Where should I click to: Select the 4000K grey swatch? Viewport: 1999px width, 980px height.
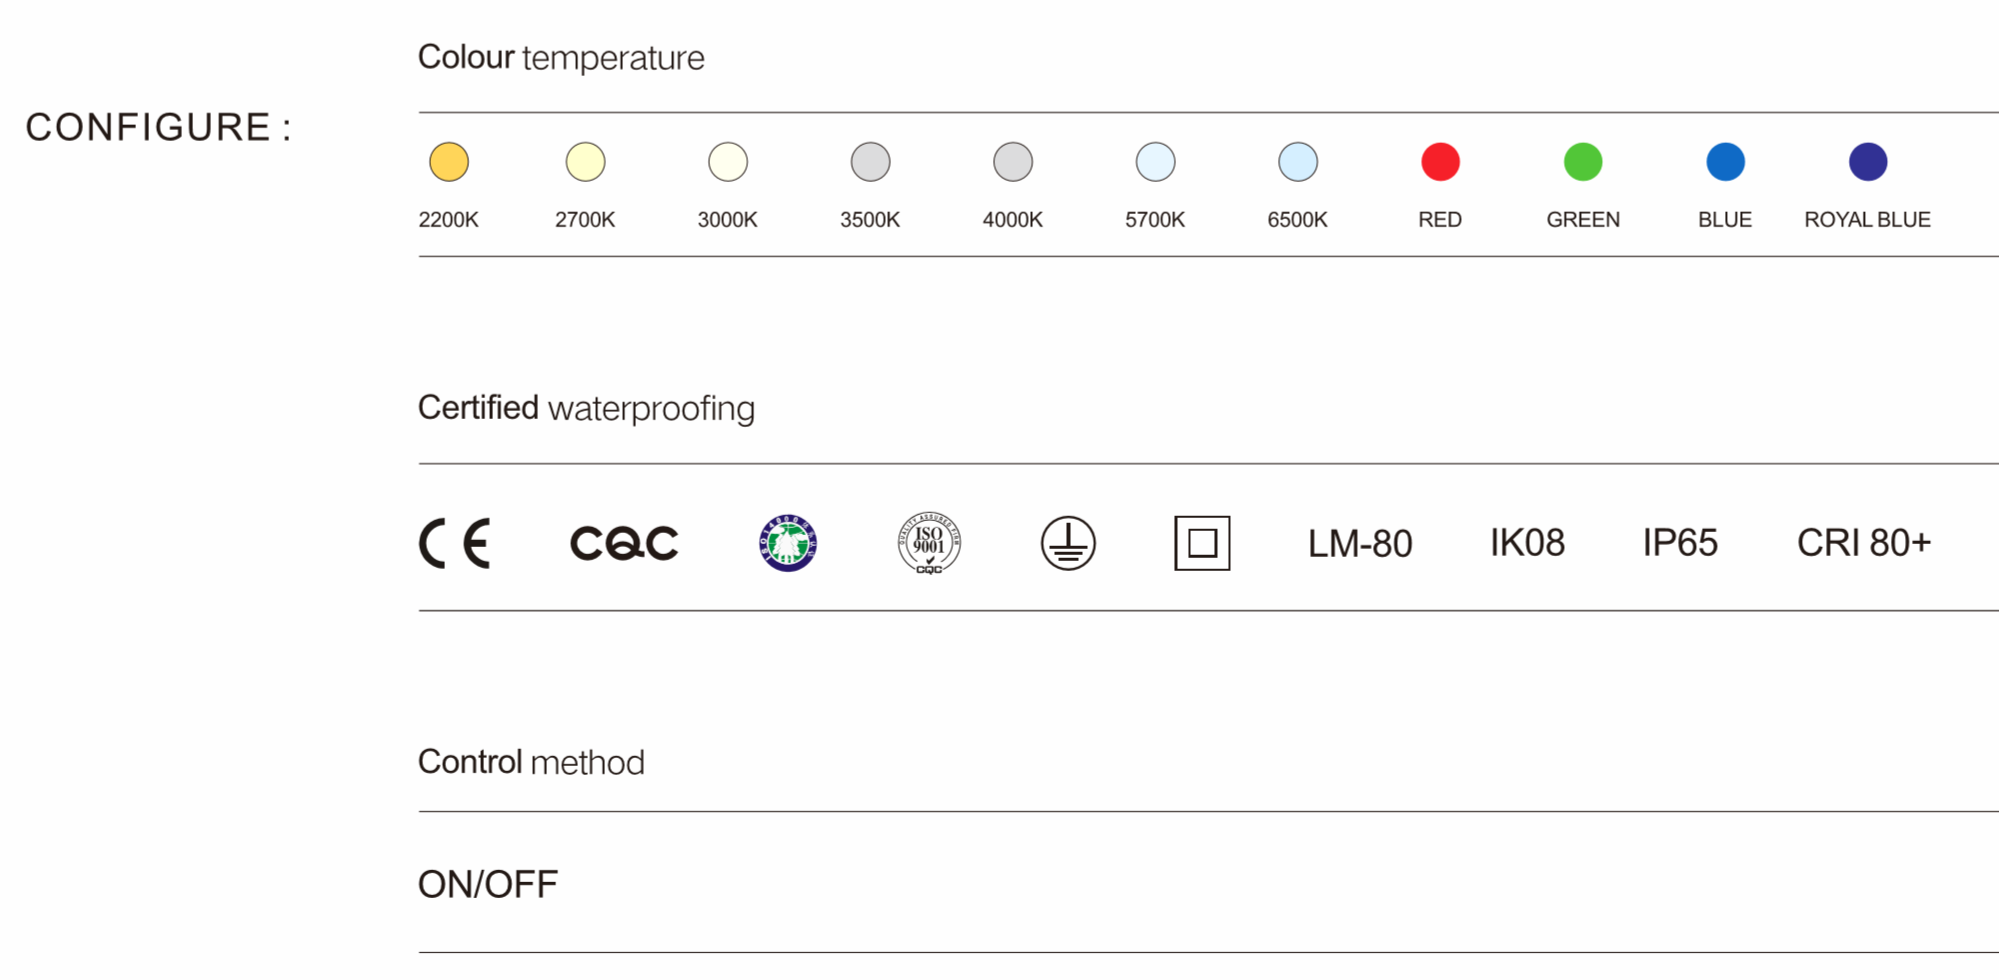[1013, 162]
